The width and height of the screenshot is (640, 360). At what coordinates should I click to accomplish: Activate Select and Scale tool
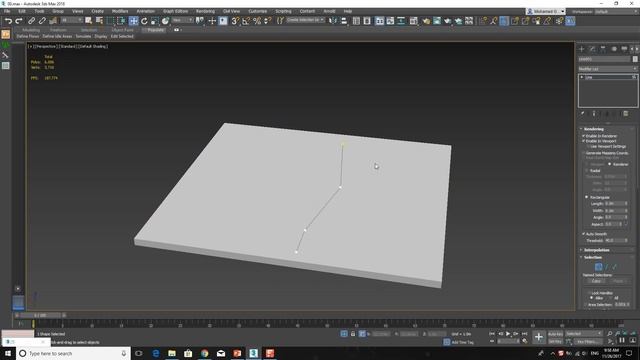coord(155,21)
